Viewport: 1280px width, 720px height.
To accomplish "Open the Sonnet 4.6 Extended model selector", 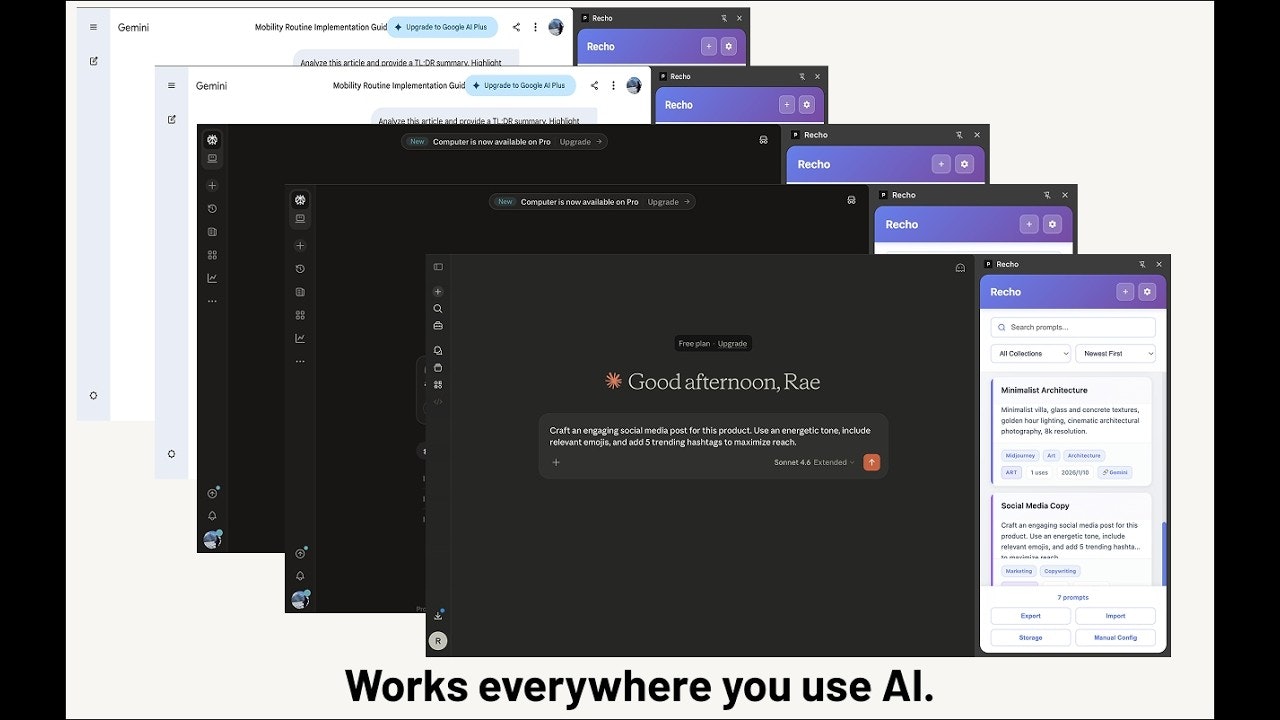I will pos(815,462).
